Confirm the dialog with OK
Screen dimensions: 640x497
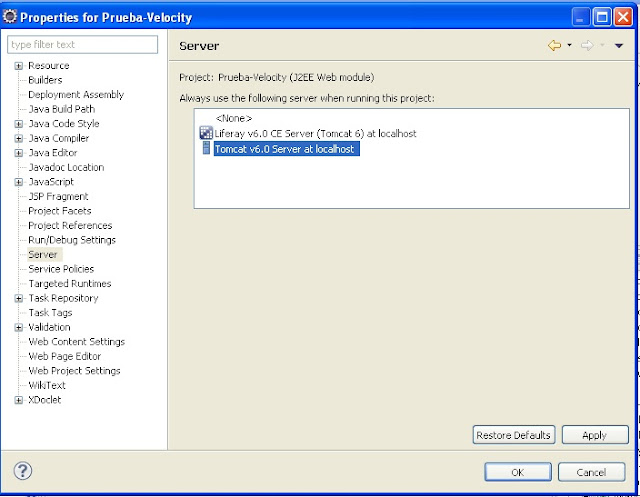click(x=517, y=472)
